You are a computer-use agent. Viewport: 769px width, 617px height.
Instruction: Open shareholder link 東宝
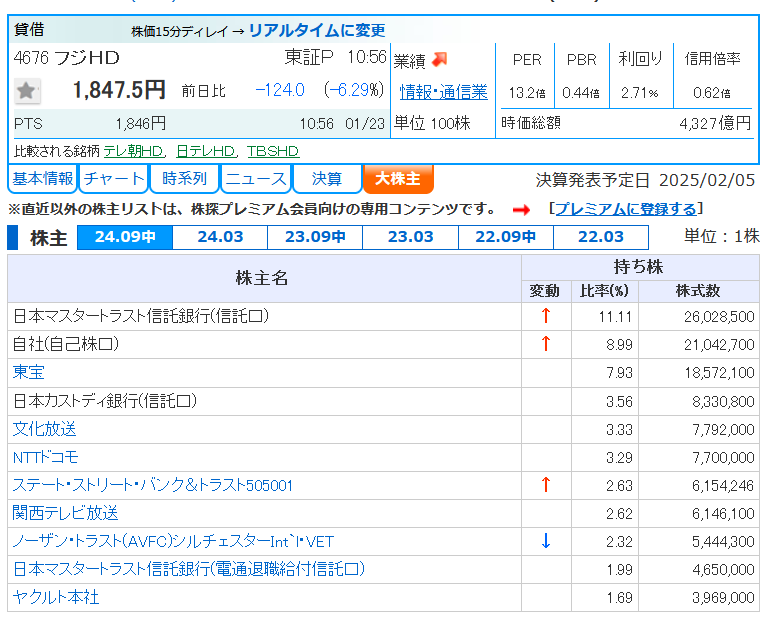(28, 372)
